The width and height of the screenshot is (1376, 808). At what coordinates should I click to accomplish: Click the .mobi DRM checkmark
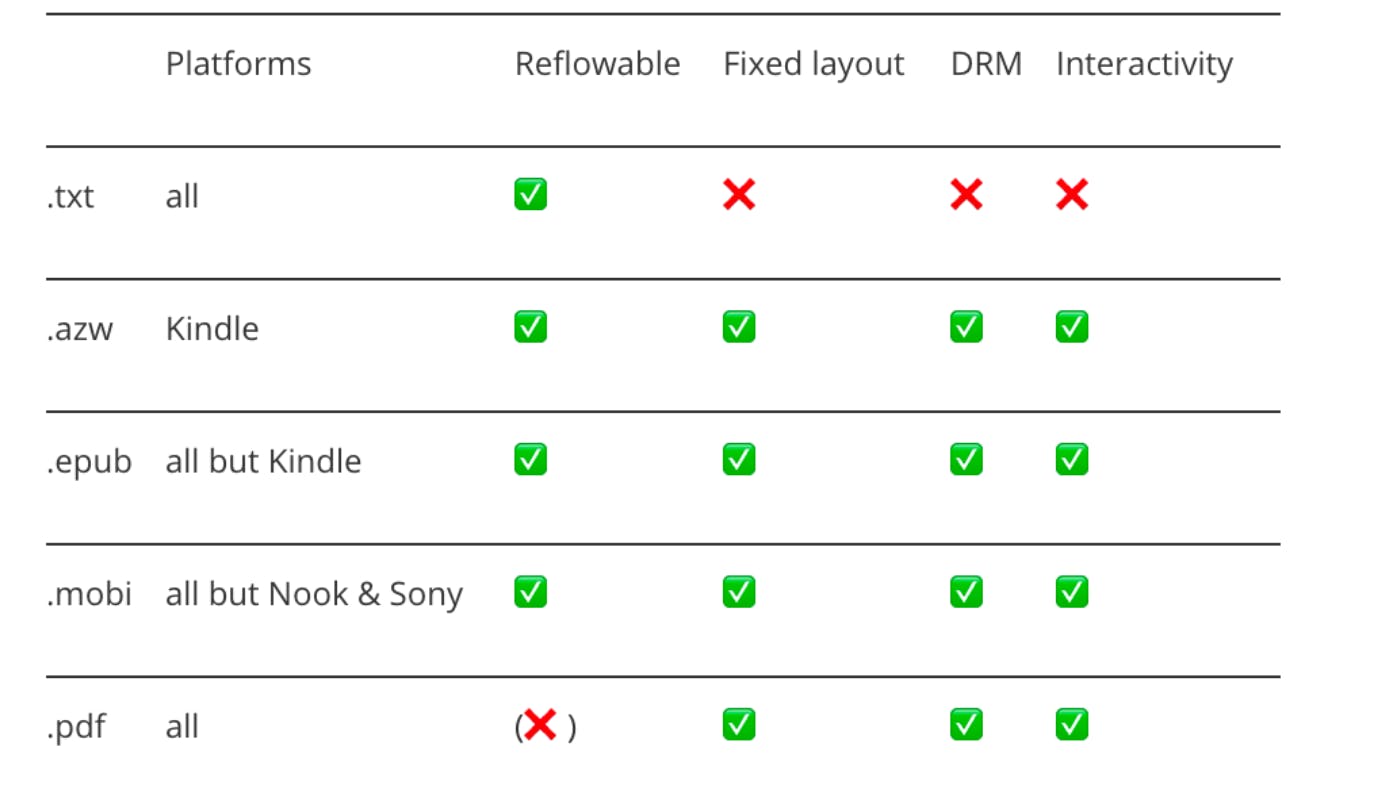pyautogui.click(x=966, y=592)
